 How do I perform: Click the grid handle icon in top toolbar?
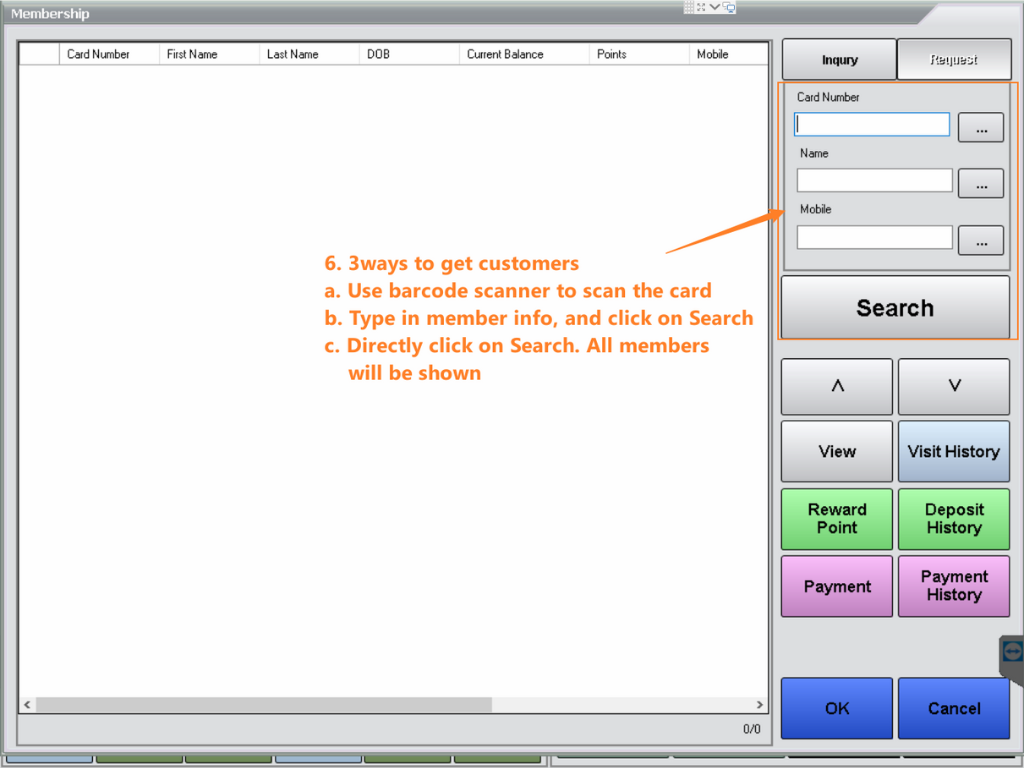(x=689, y=7)
